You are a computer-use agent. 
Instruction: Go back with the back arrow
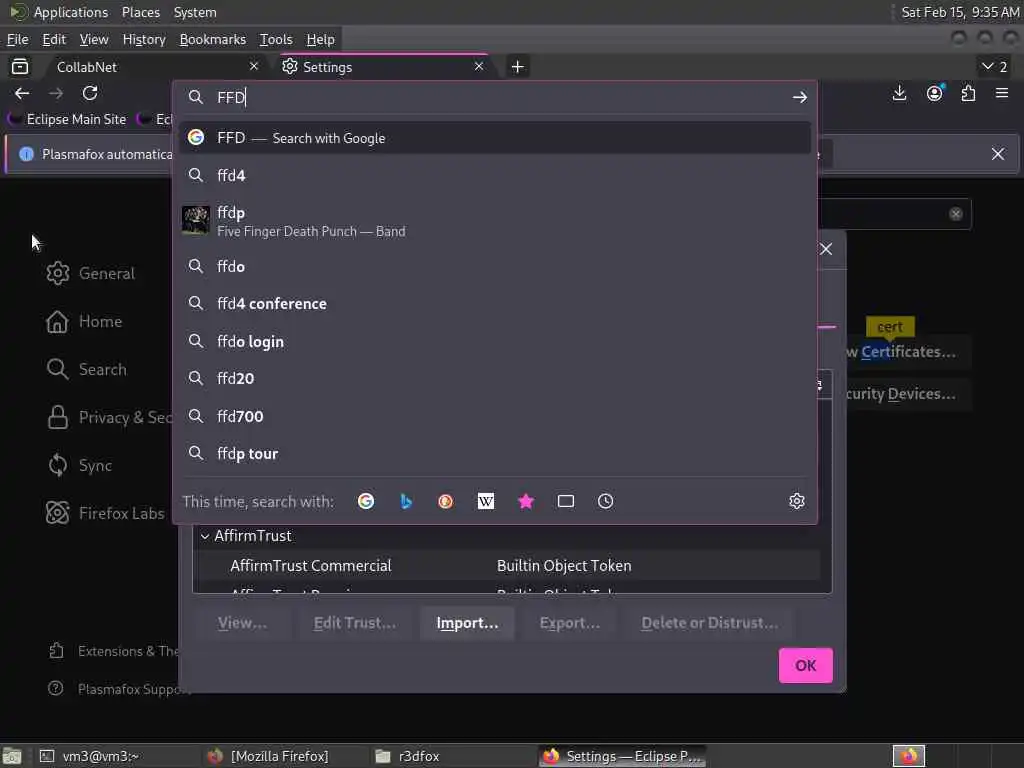tap(22, 93)
